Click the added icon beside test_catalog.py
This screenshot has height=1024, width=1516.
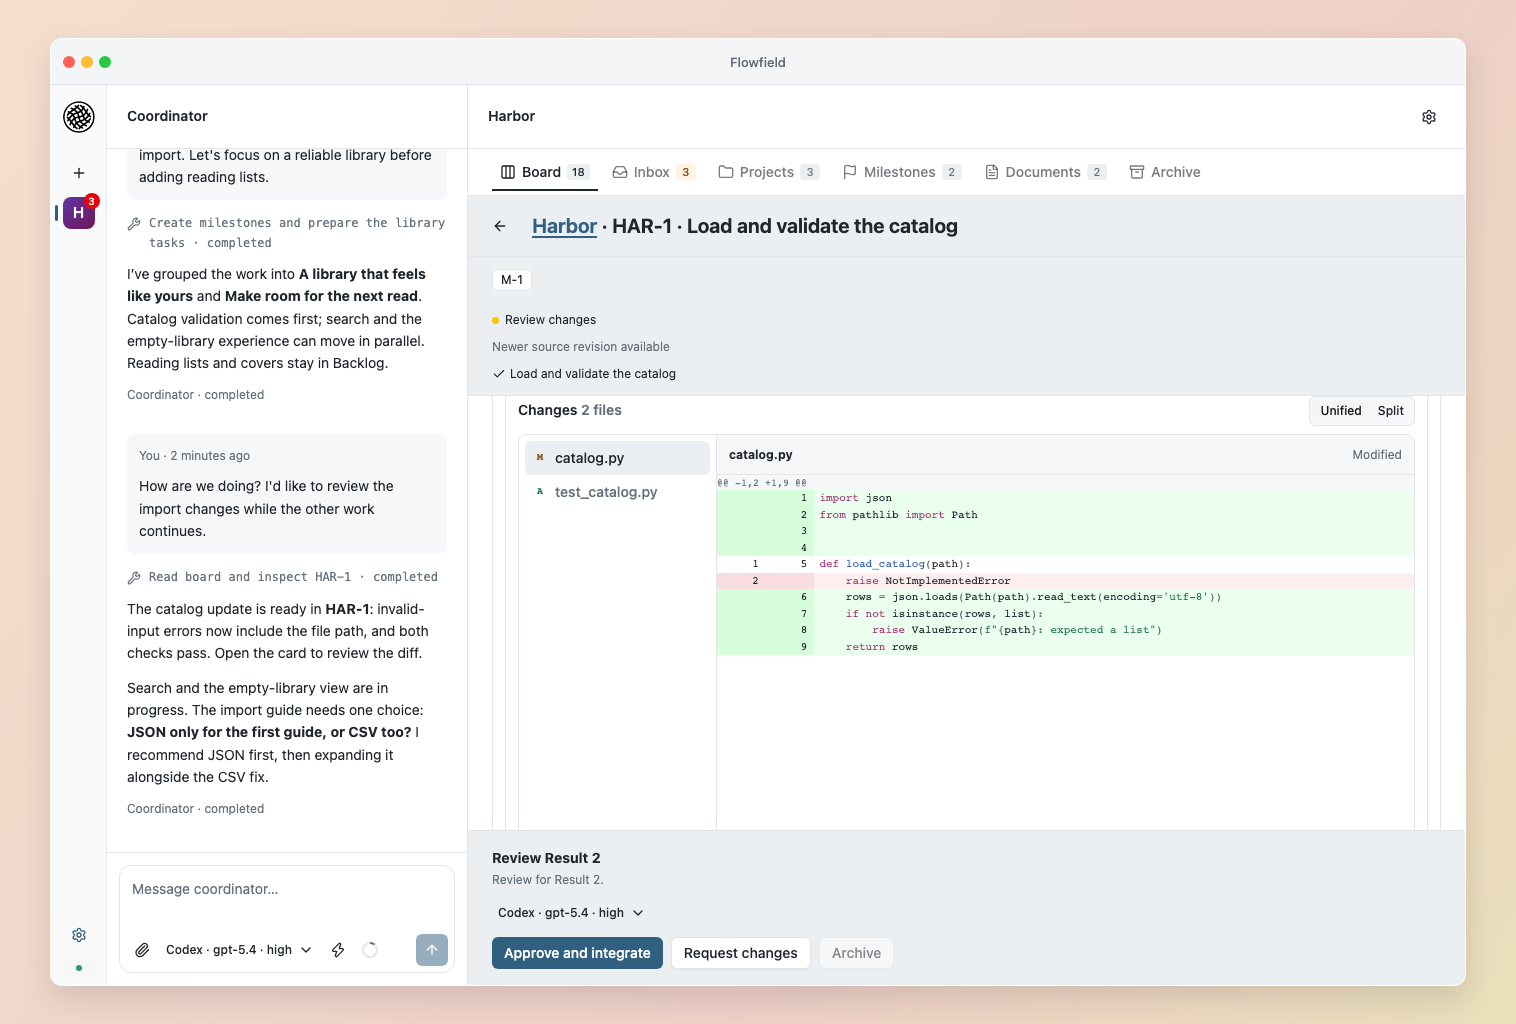click(x=540, y=492)
